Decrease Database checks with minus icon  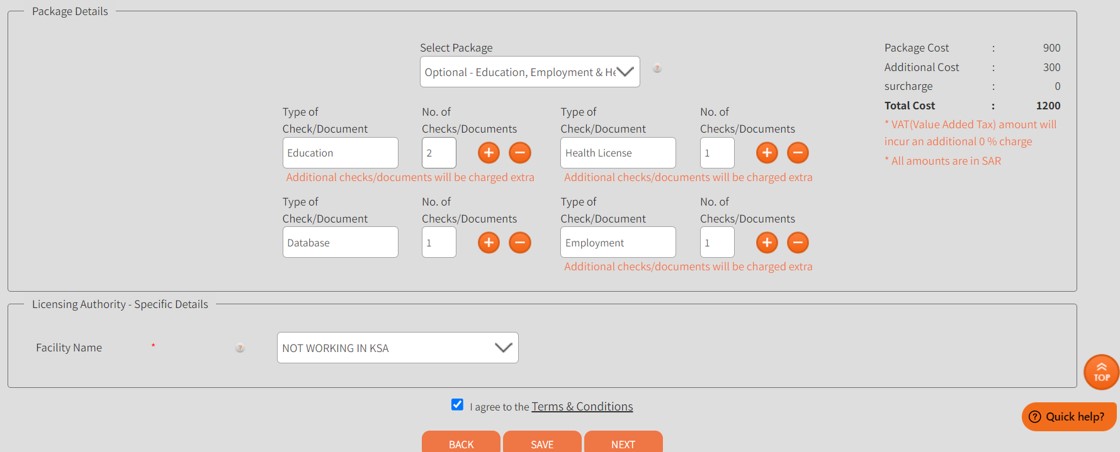(x=520, y=243)
